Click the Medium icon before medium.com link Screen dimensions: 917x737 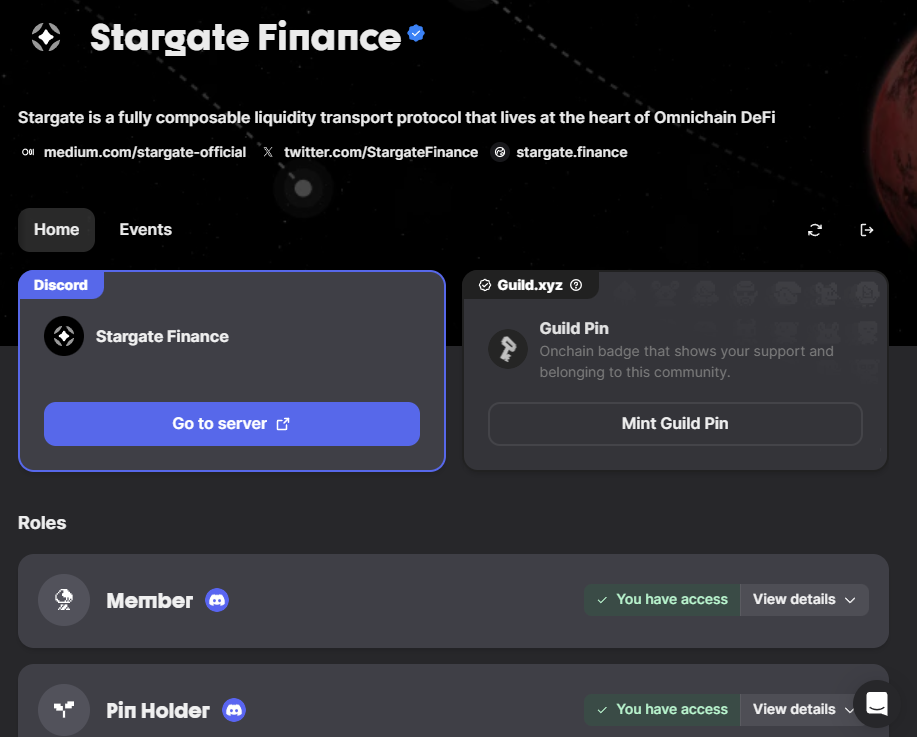(x=26, y=152)
